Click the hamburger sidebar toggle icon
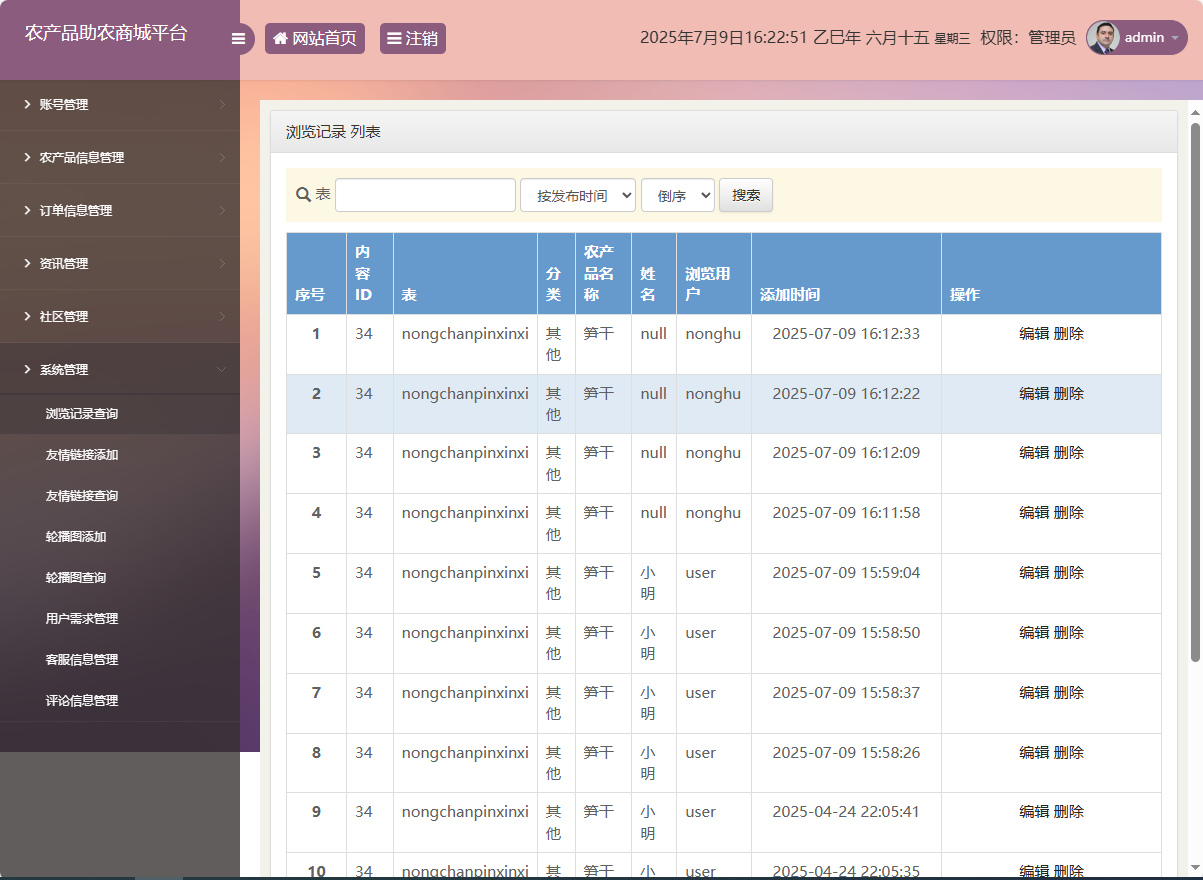The height and width of the screenshot is (880, 1203). pyautogui.click(x=238, y=39)
